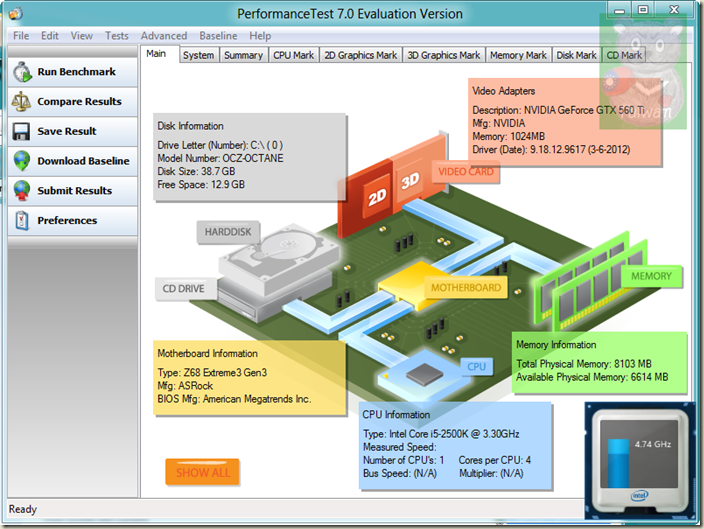This screenshot has height=529, width=704.
Task: Open the Tests menu
Action: click(117, 36)
